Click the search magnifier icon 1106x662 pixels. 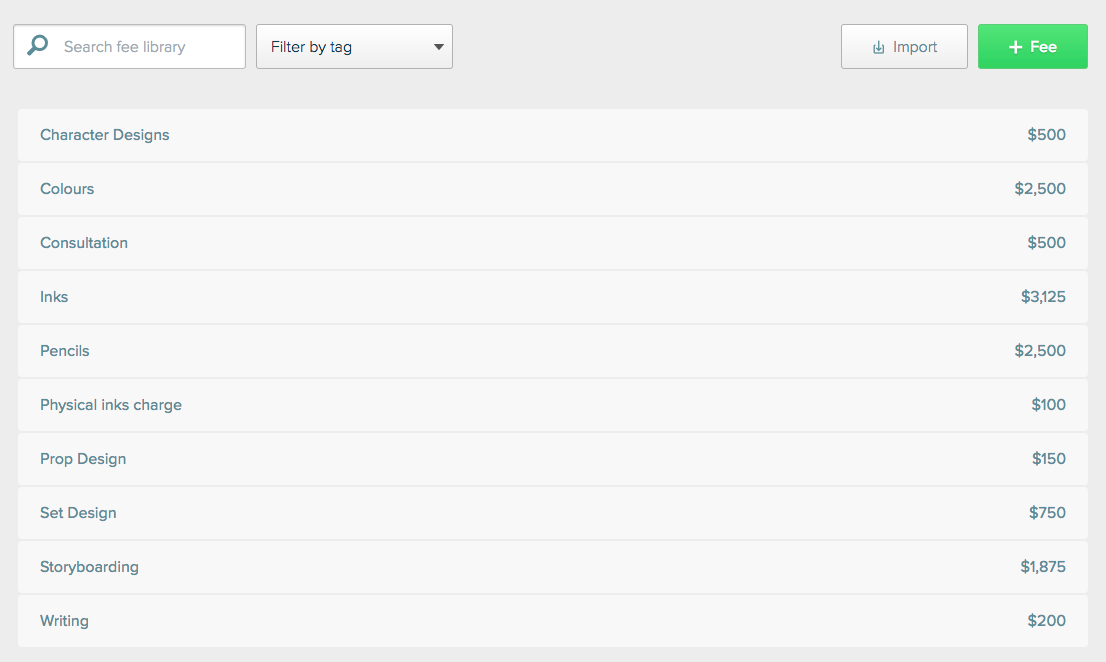click(x=37, y=46)
